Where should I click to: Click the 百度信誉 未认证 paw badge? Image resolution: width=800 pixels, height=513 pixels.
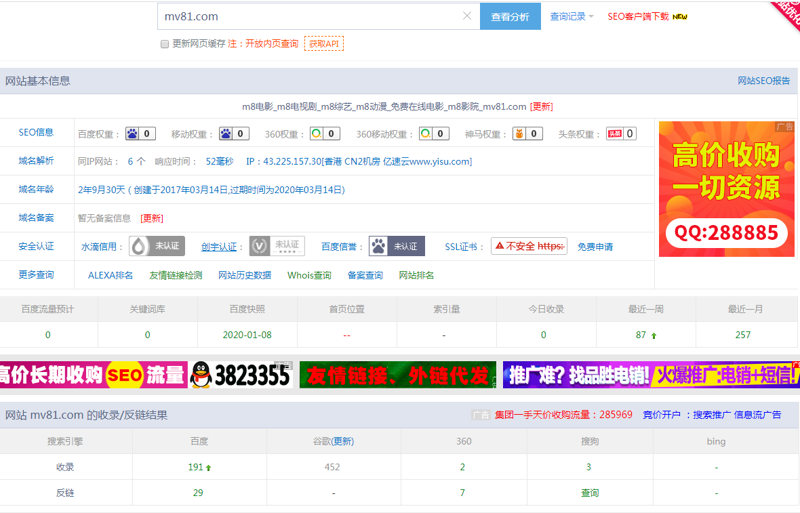pyautogui.click(x=397, y=246)
